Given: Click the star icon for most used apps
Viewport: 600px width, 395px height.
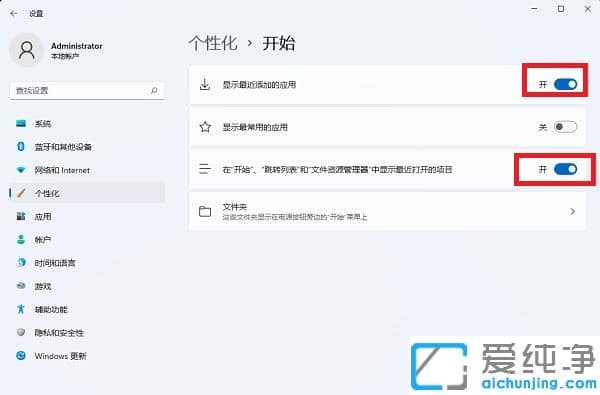Looking at the screenshot, I should 205,127.
